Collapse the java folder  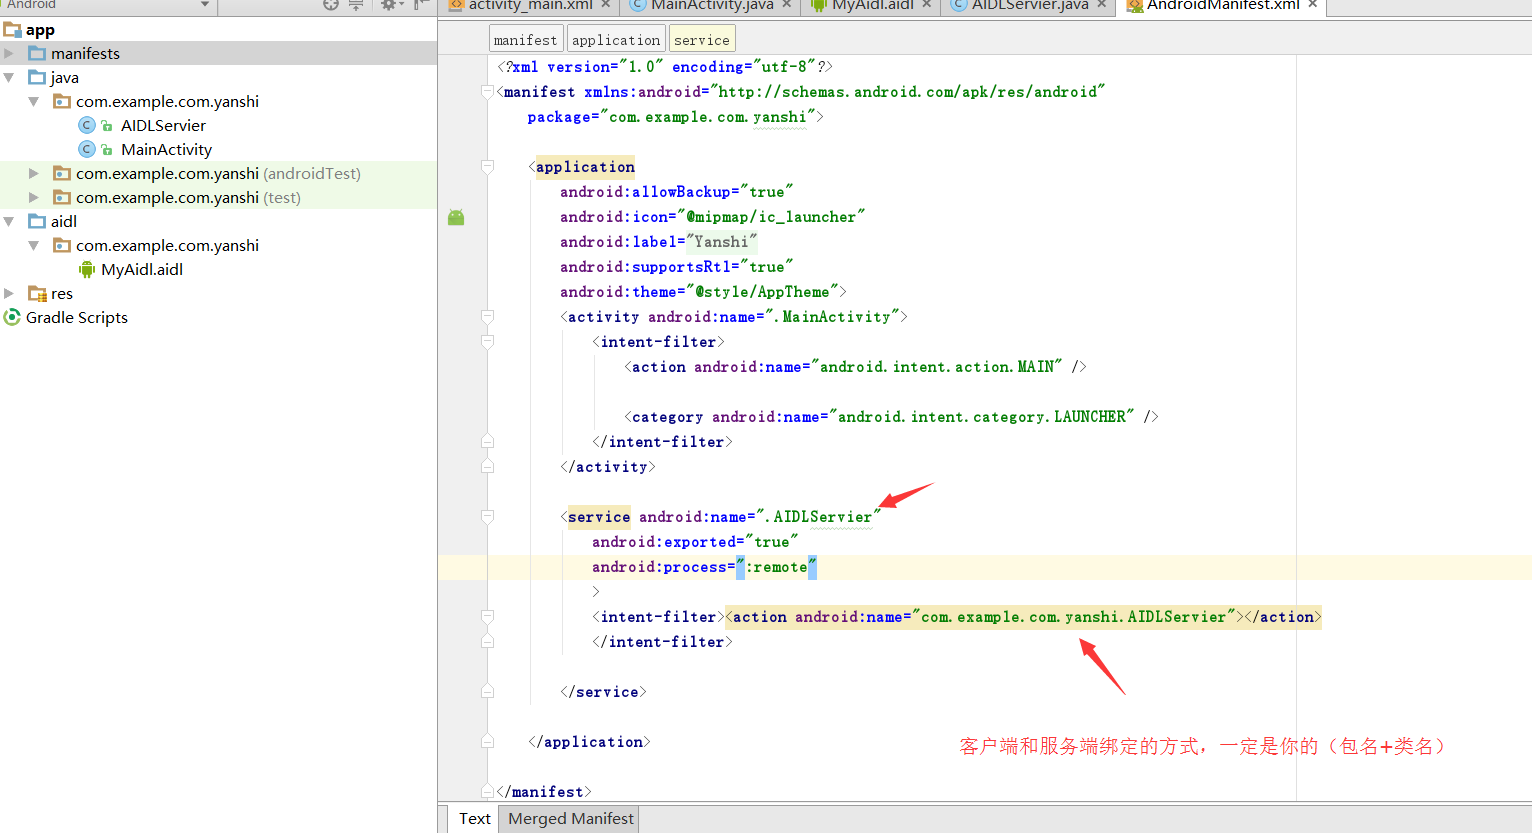tap(9, 77)
